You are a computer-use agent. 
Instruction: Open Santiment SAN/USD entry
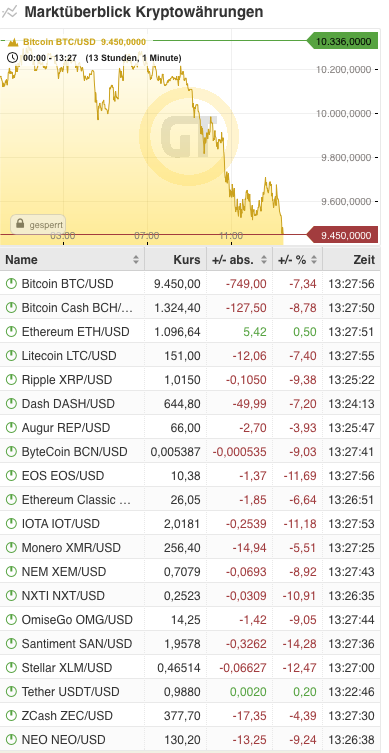click(77, 644)
